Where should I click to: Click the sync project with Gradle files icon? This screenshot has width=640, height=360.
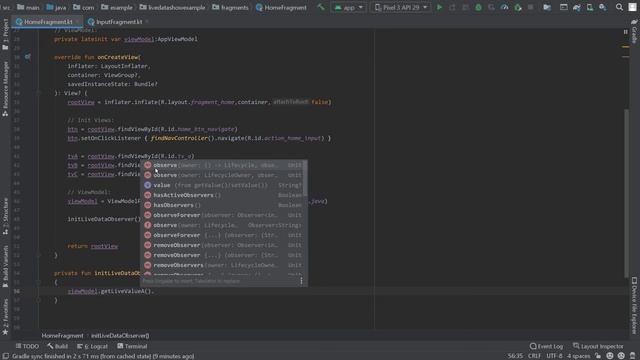(577, 7)
